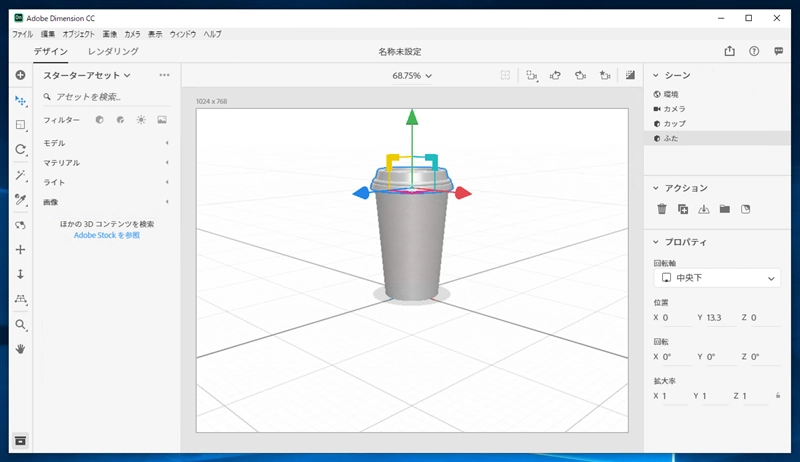
Task: Click the share export icon
Action: 730,51
